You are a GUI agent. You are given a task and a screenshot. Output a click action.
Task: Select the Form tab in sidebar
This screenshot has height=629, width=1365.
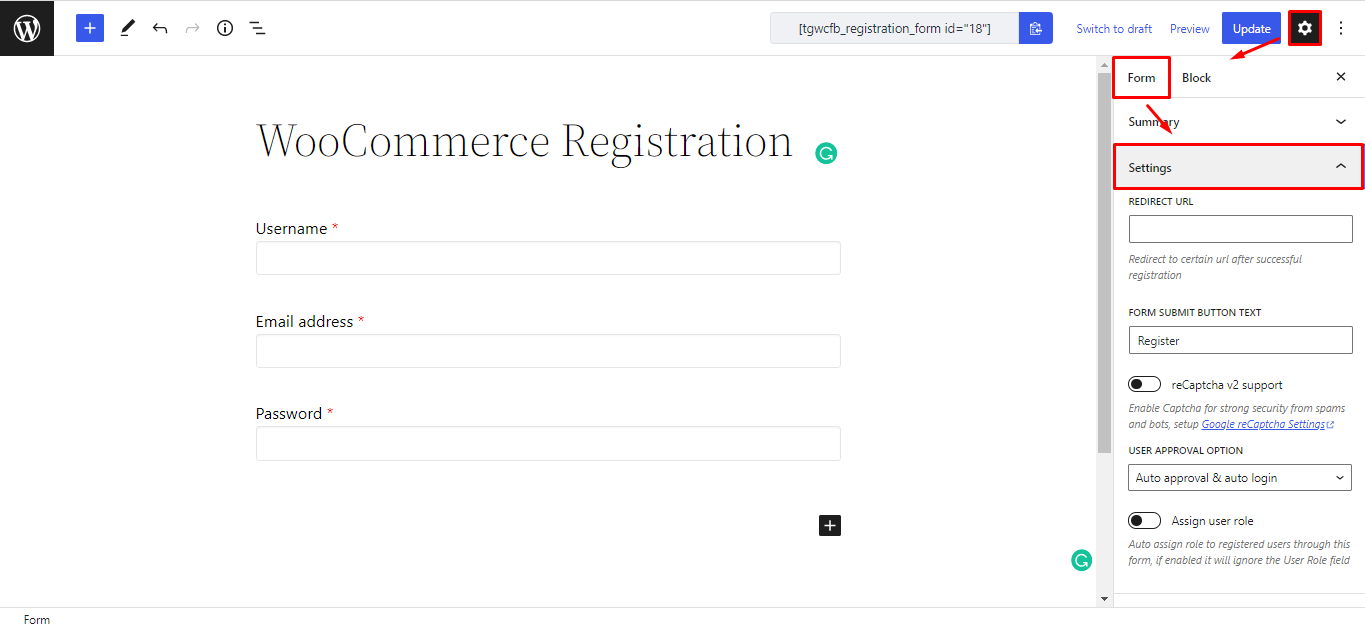(1140, 77)
